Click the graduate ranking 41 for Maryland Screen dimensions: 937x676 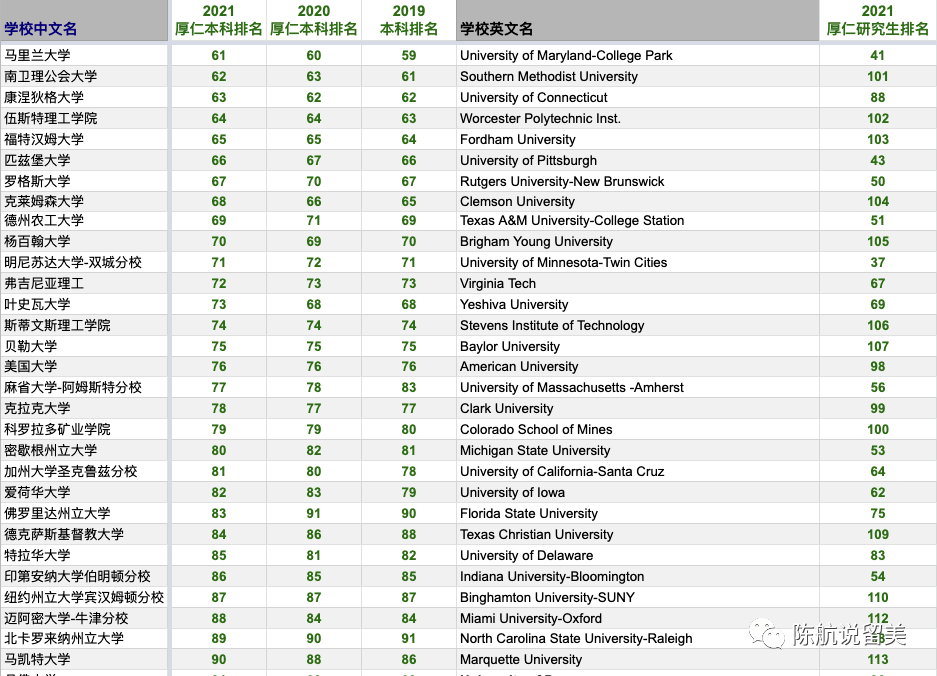tap(878, 56)
